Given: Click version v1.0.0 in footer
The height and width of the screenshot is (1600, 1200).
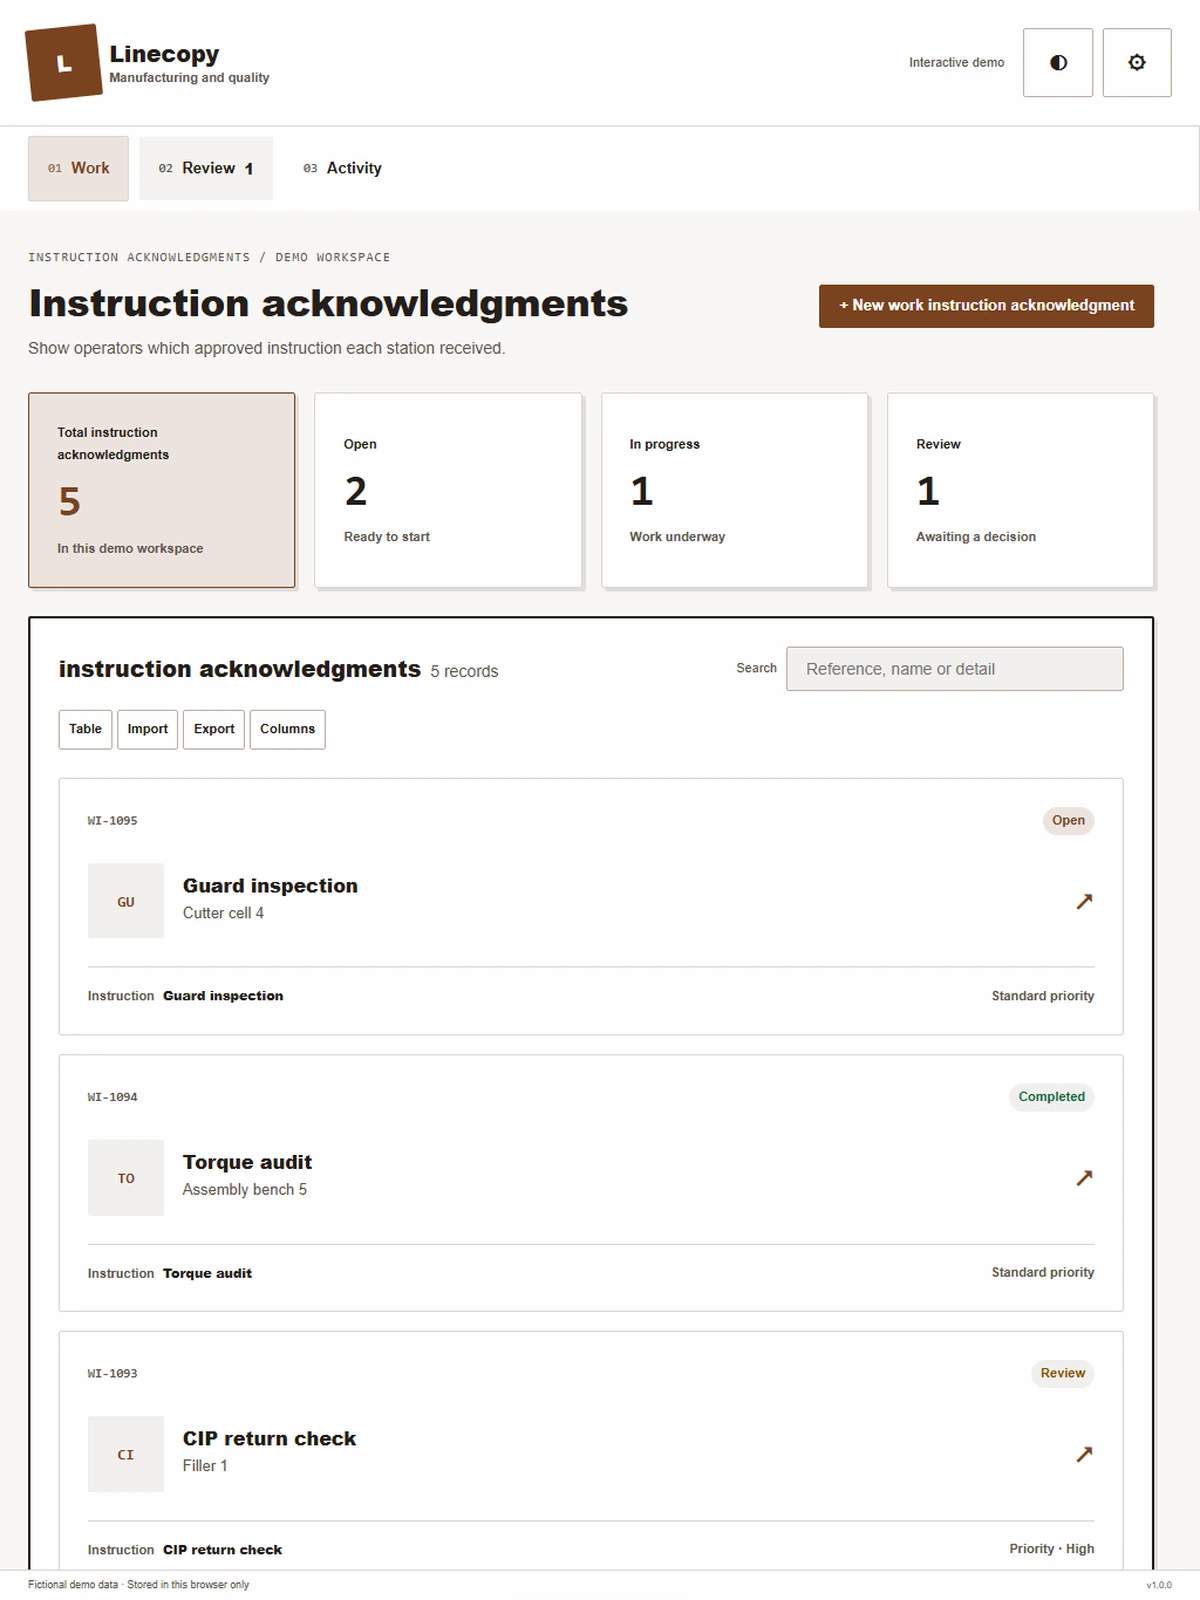Looking at the screenshot, I should pos(1159,1585).
